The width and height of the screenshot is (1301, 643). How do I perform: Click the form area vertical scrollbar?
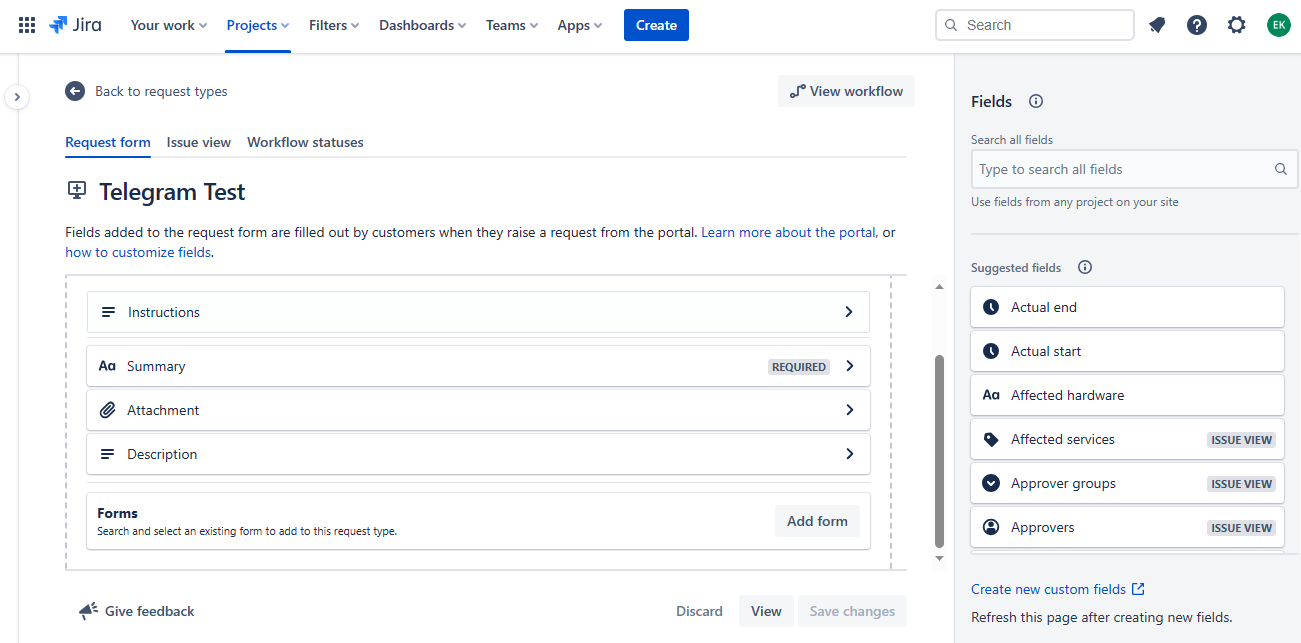939,450
